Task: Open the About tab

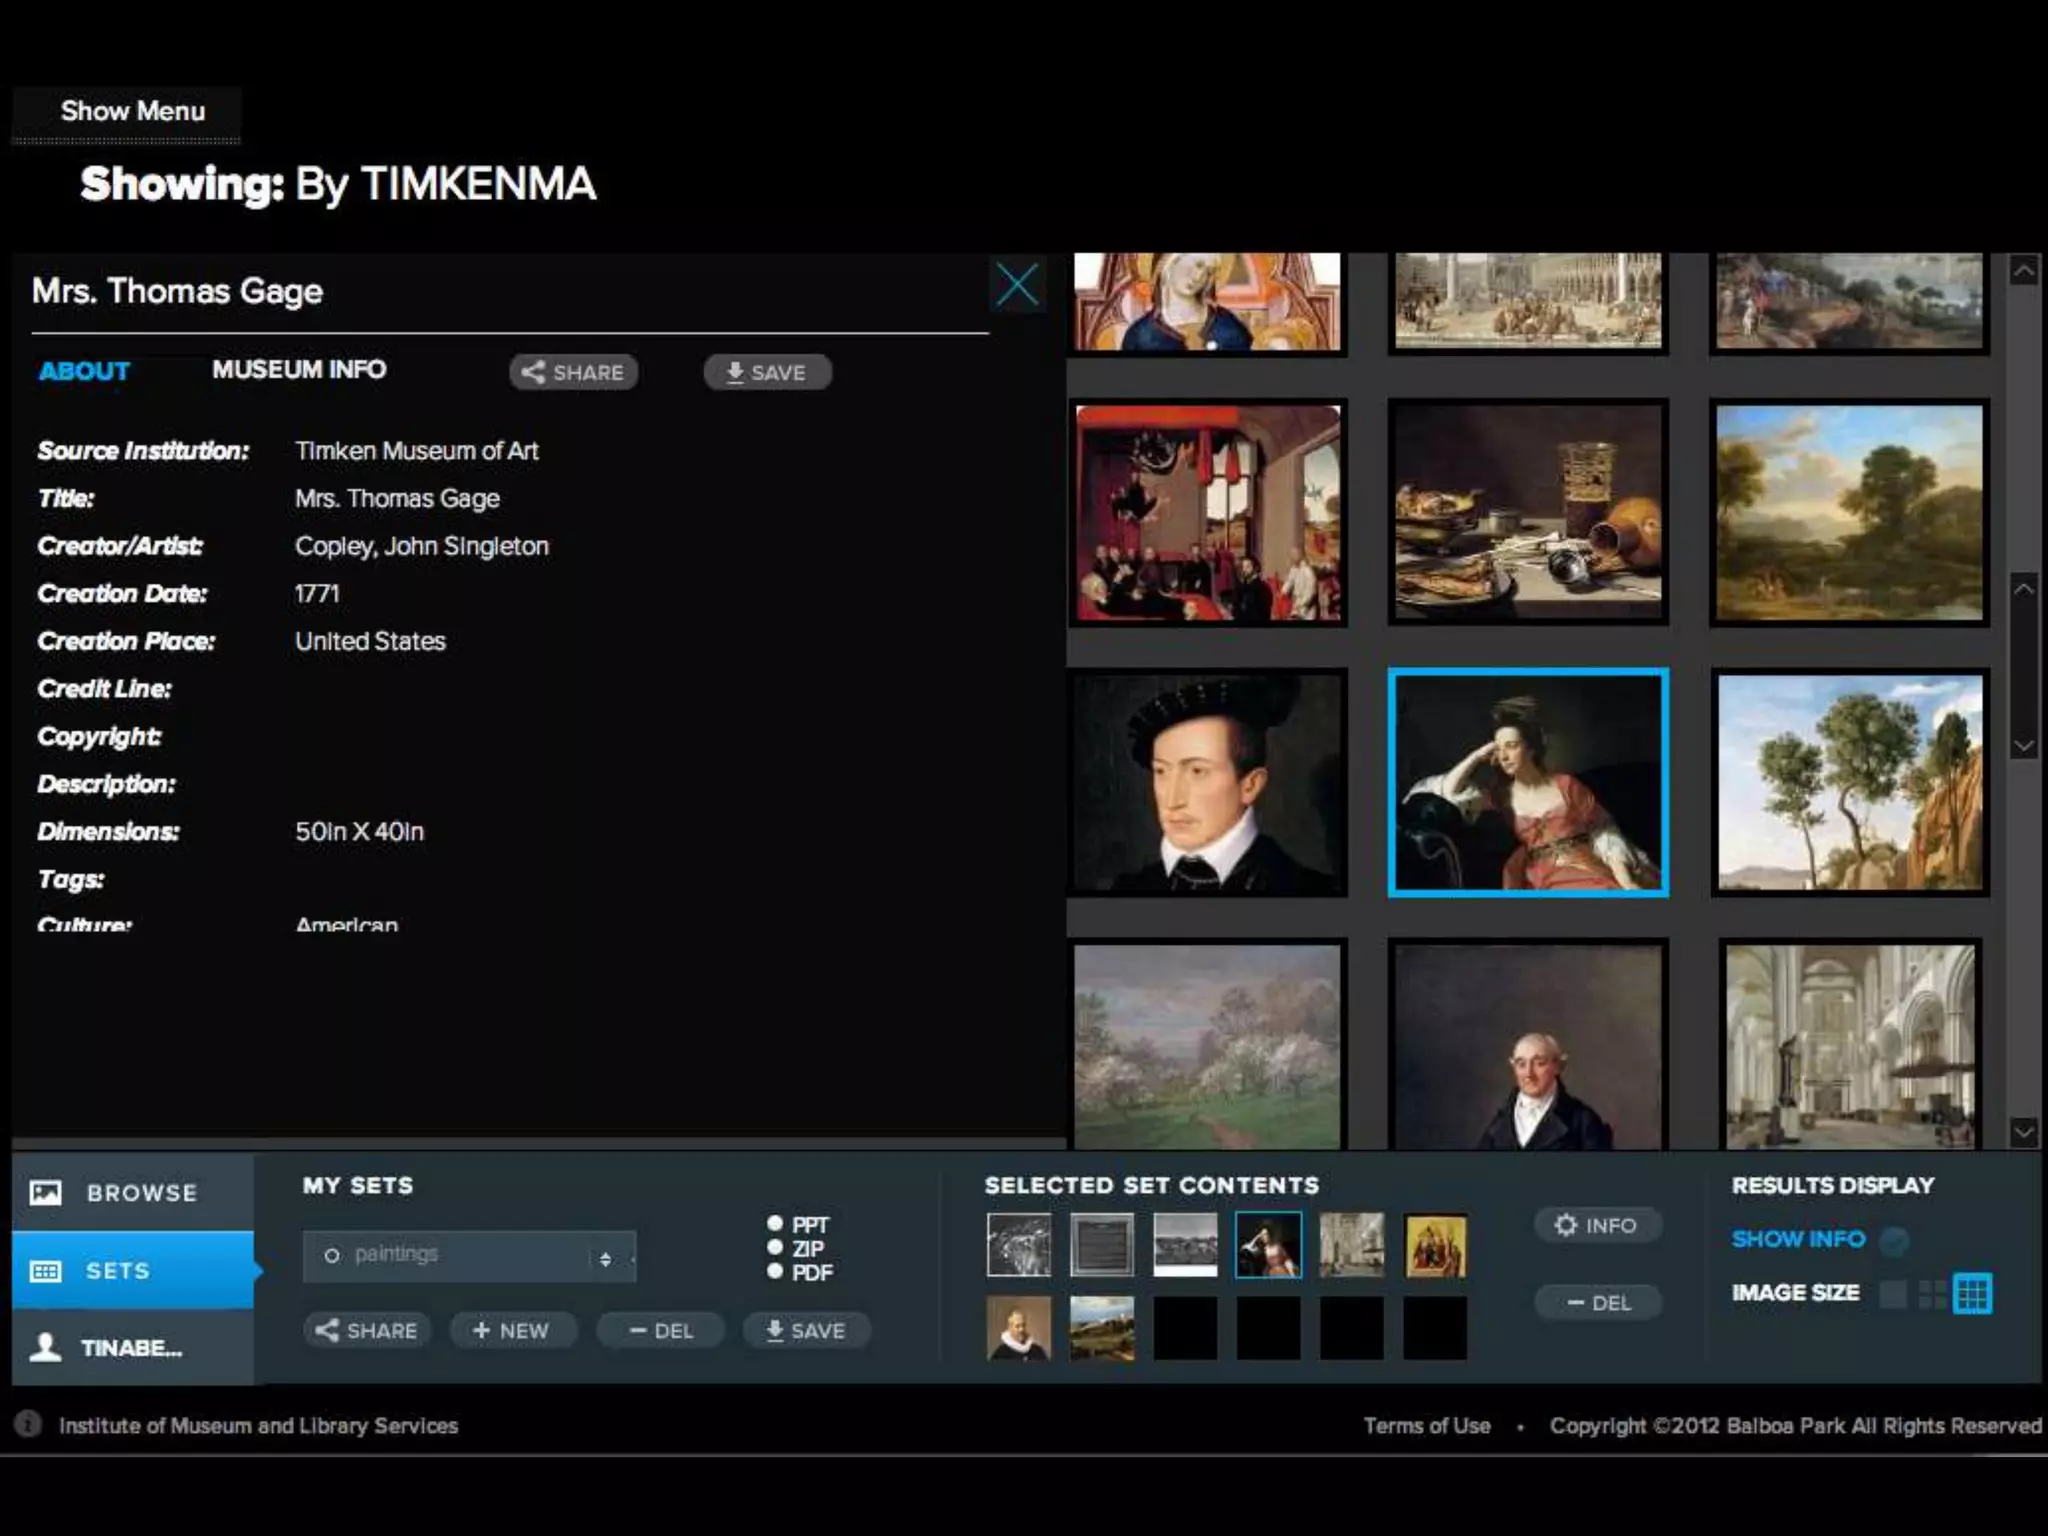Action: click(x=84, y=371)
